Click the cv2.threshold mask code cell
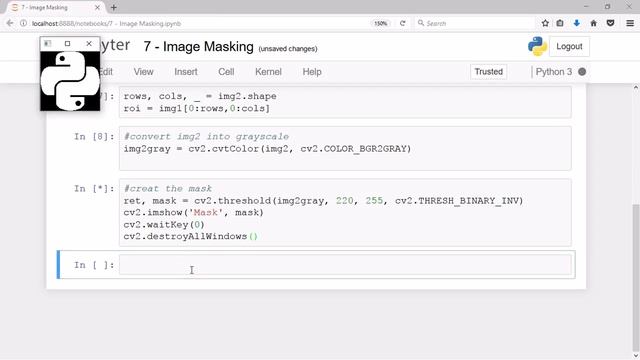The image size is (640, 360). 345,213
